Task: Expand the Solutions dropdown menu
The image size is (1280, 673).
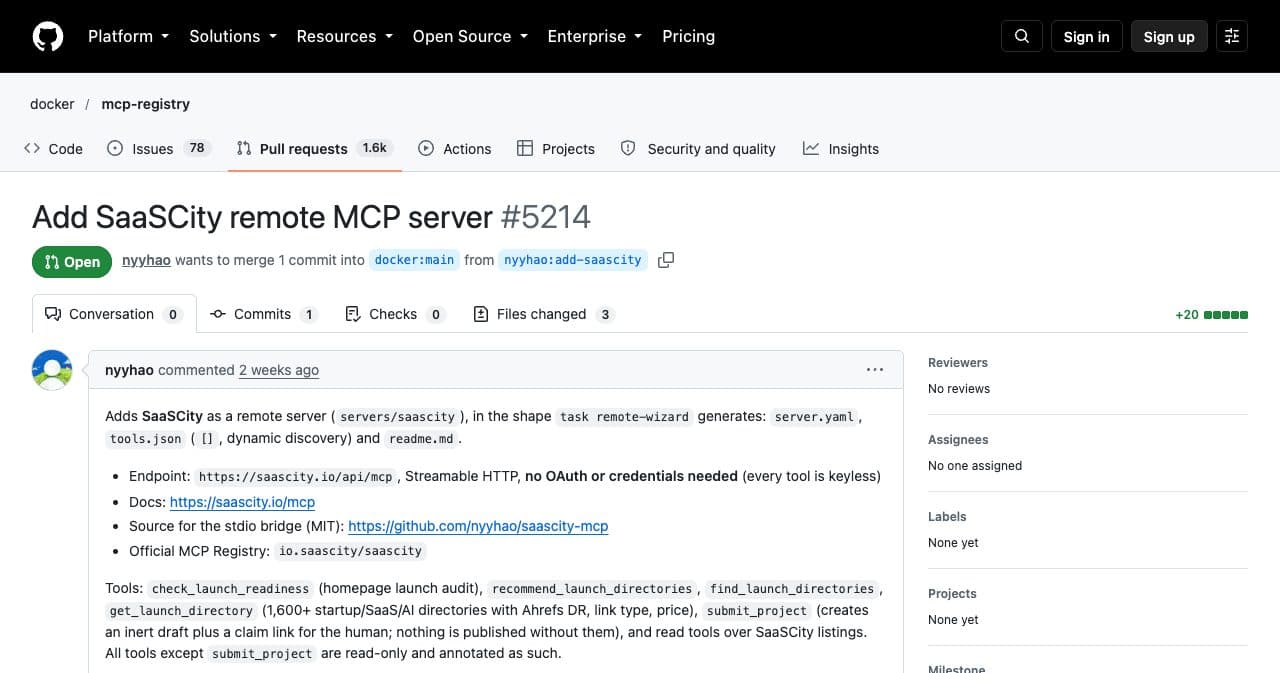Action: [232, 36]
